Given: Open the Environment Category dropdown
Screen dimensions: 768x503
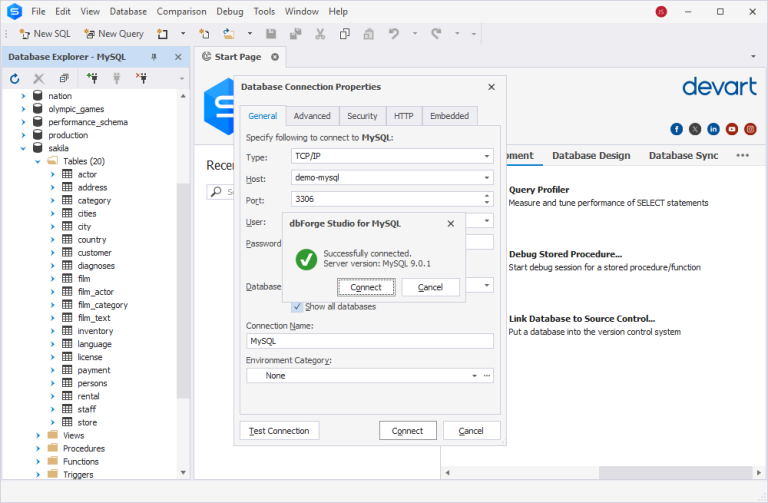Looking at the screenshot, I should tap(475, 376).
